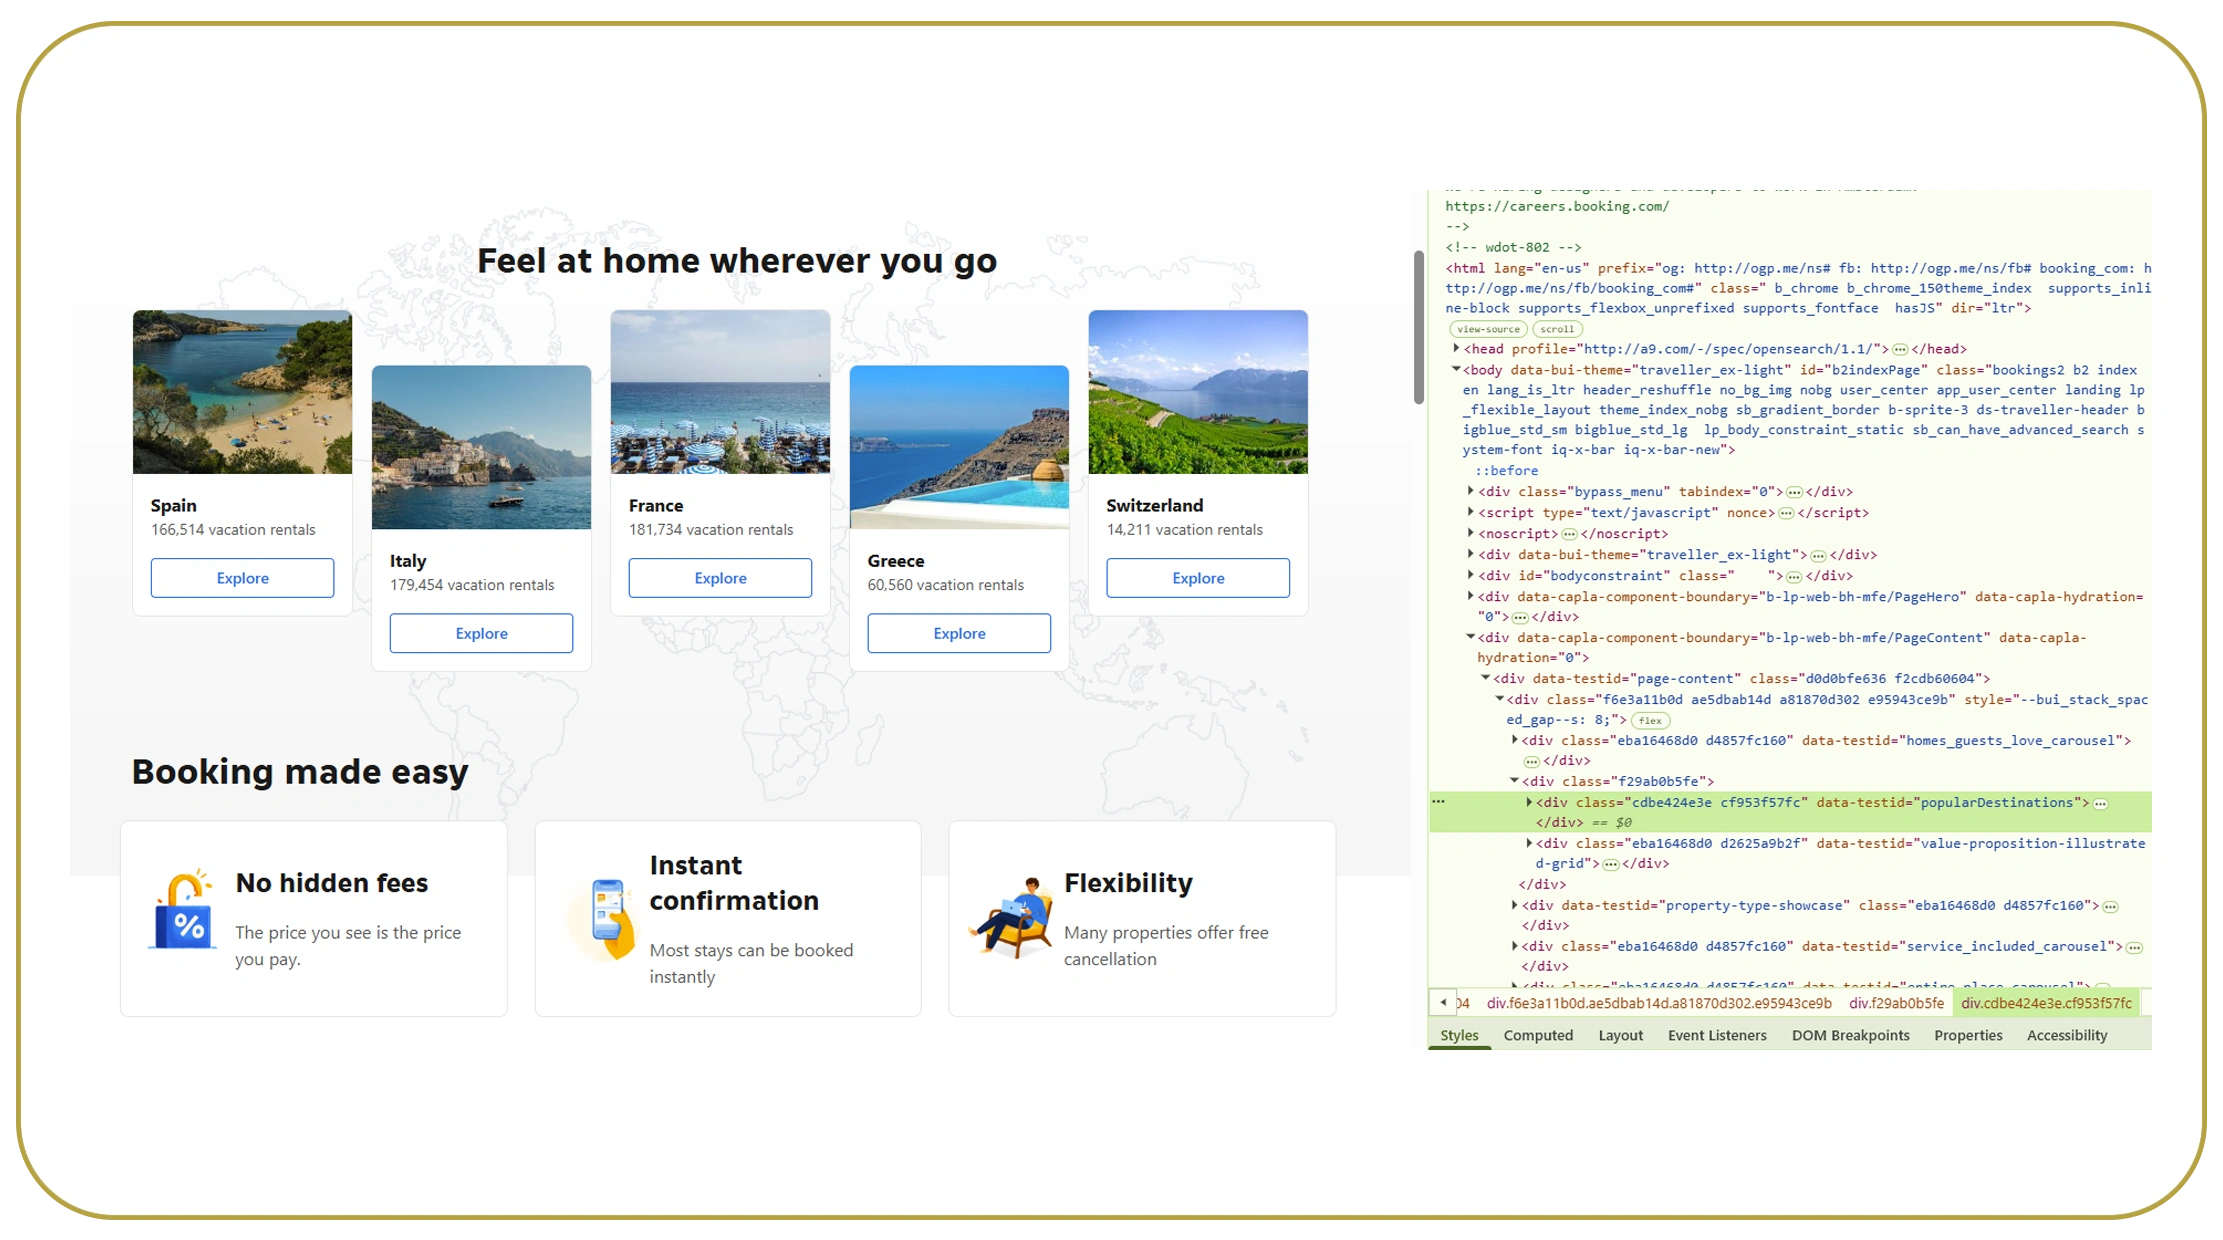Switch to the Styles tab
Viewport: 2223px width, 1240px height.
(x=1459, y=1035)
